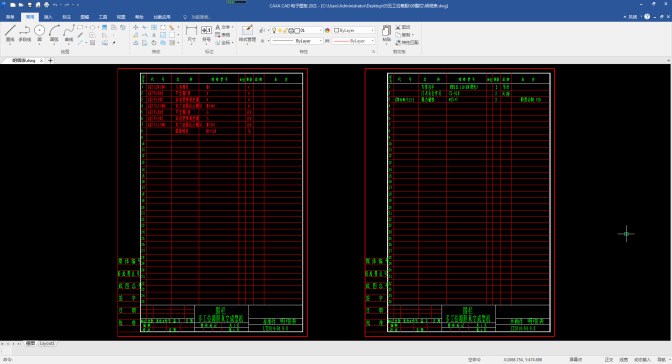Switch to the Model sheet tab
The width and height of the screenshot is (672, 364).
[x=30, y=343]
